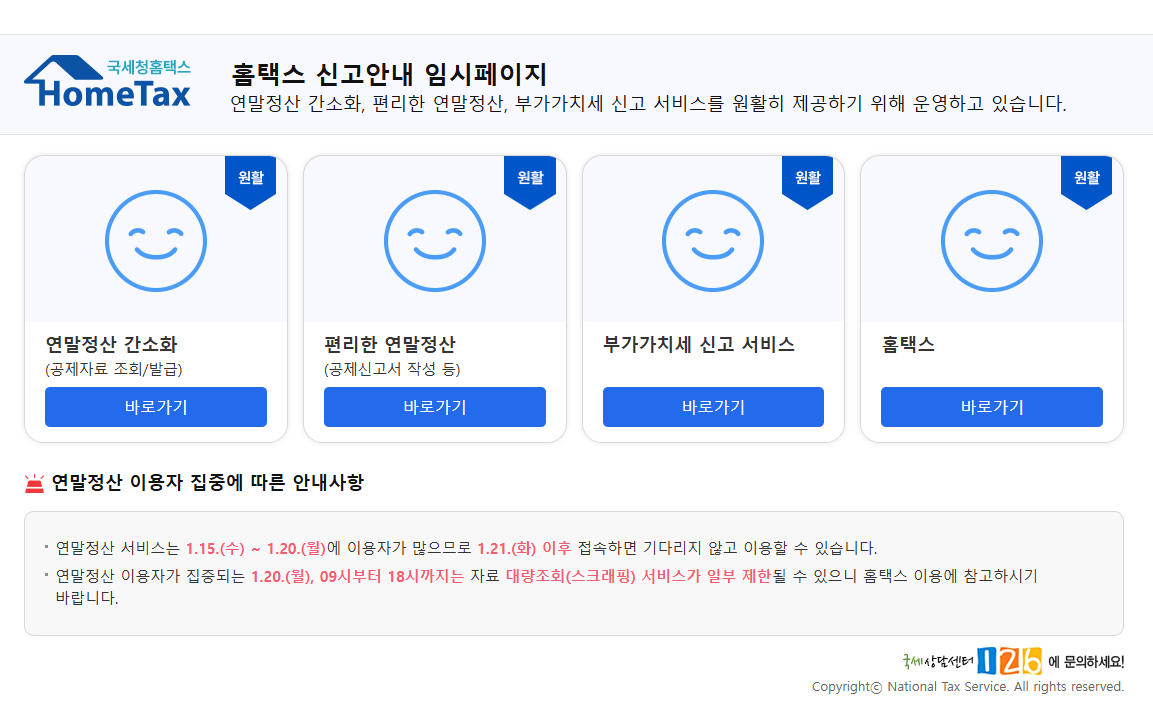Open 바로가기 for 연말정산 간소화

[x=156, y=407]
